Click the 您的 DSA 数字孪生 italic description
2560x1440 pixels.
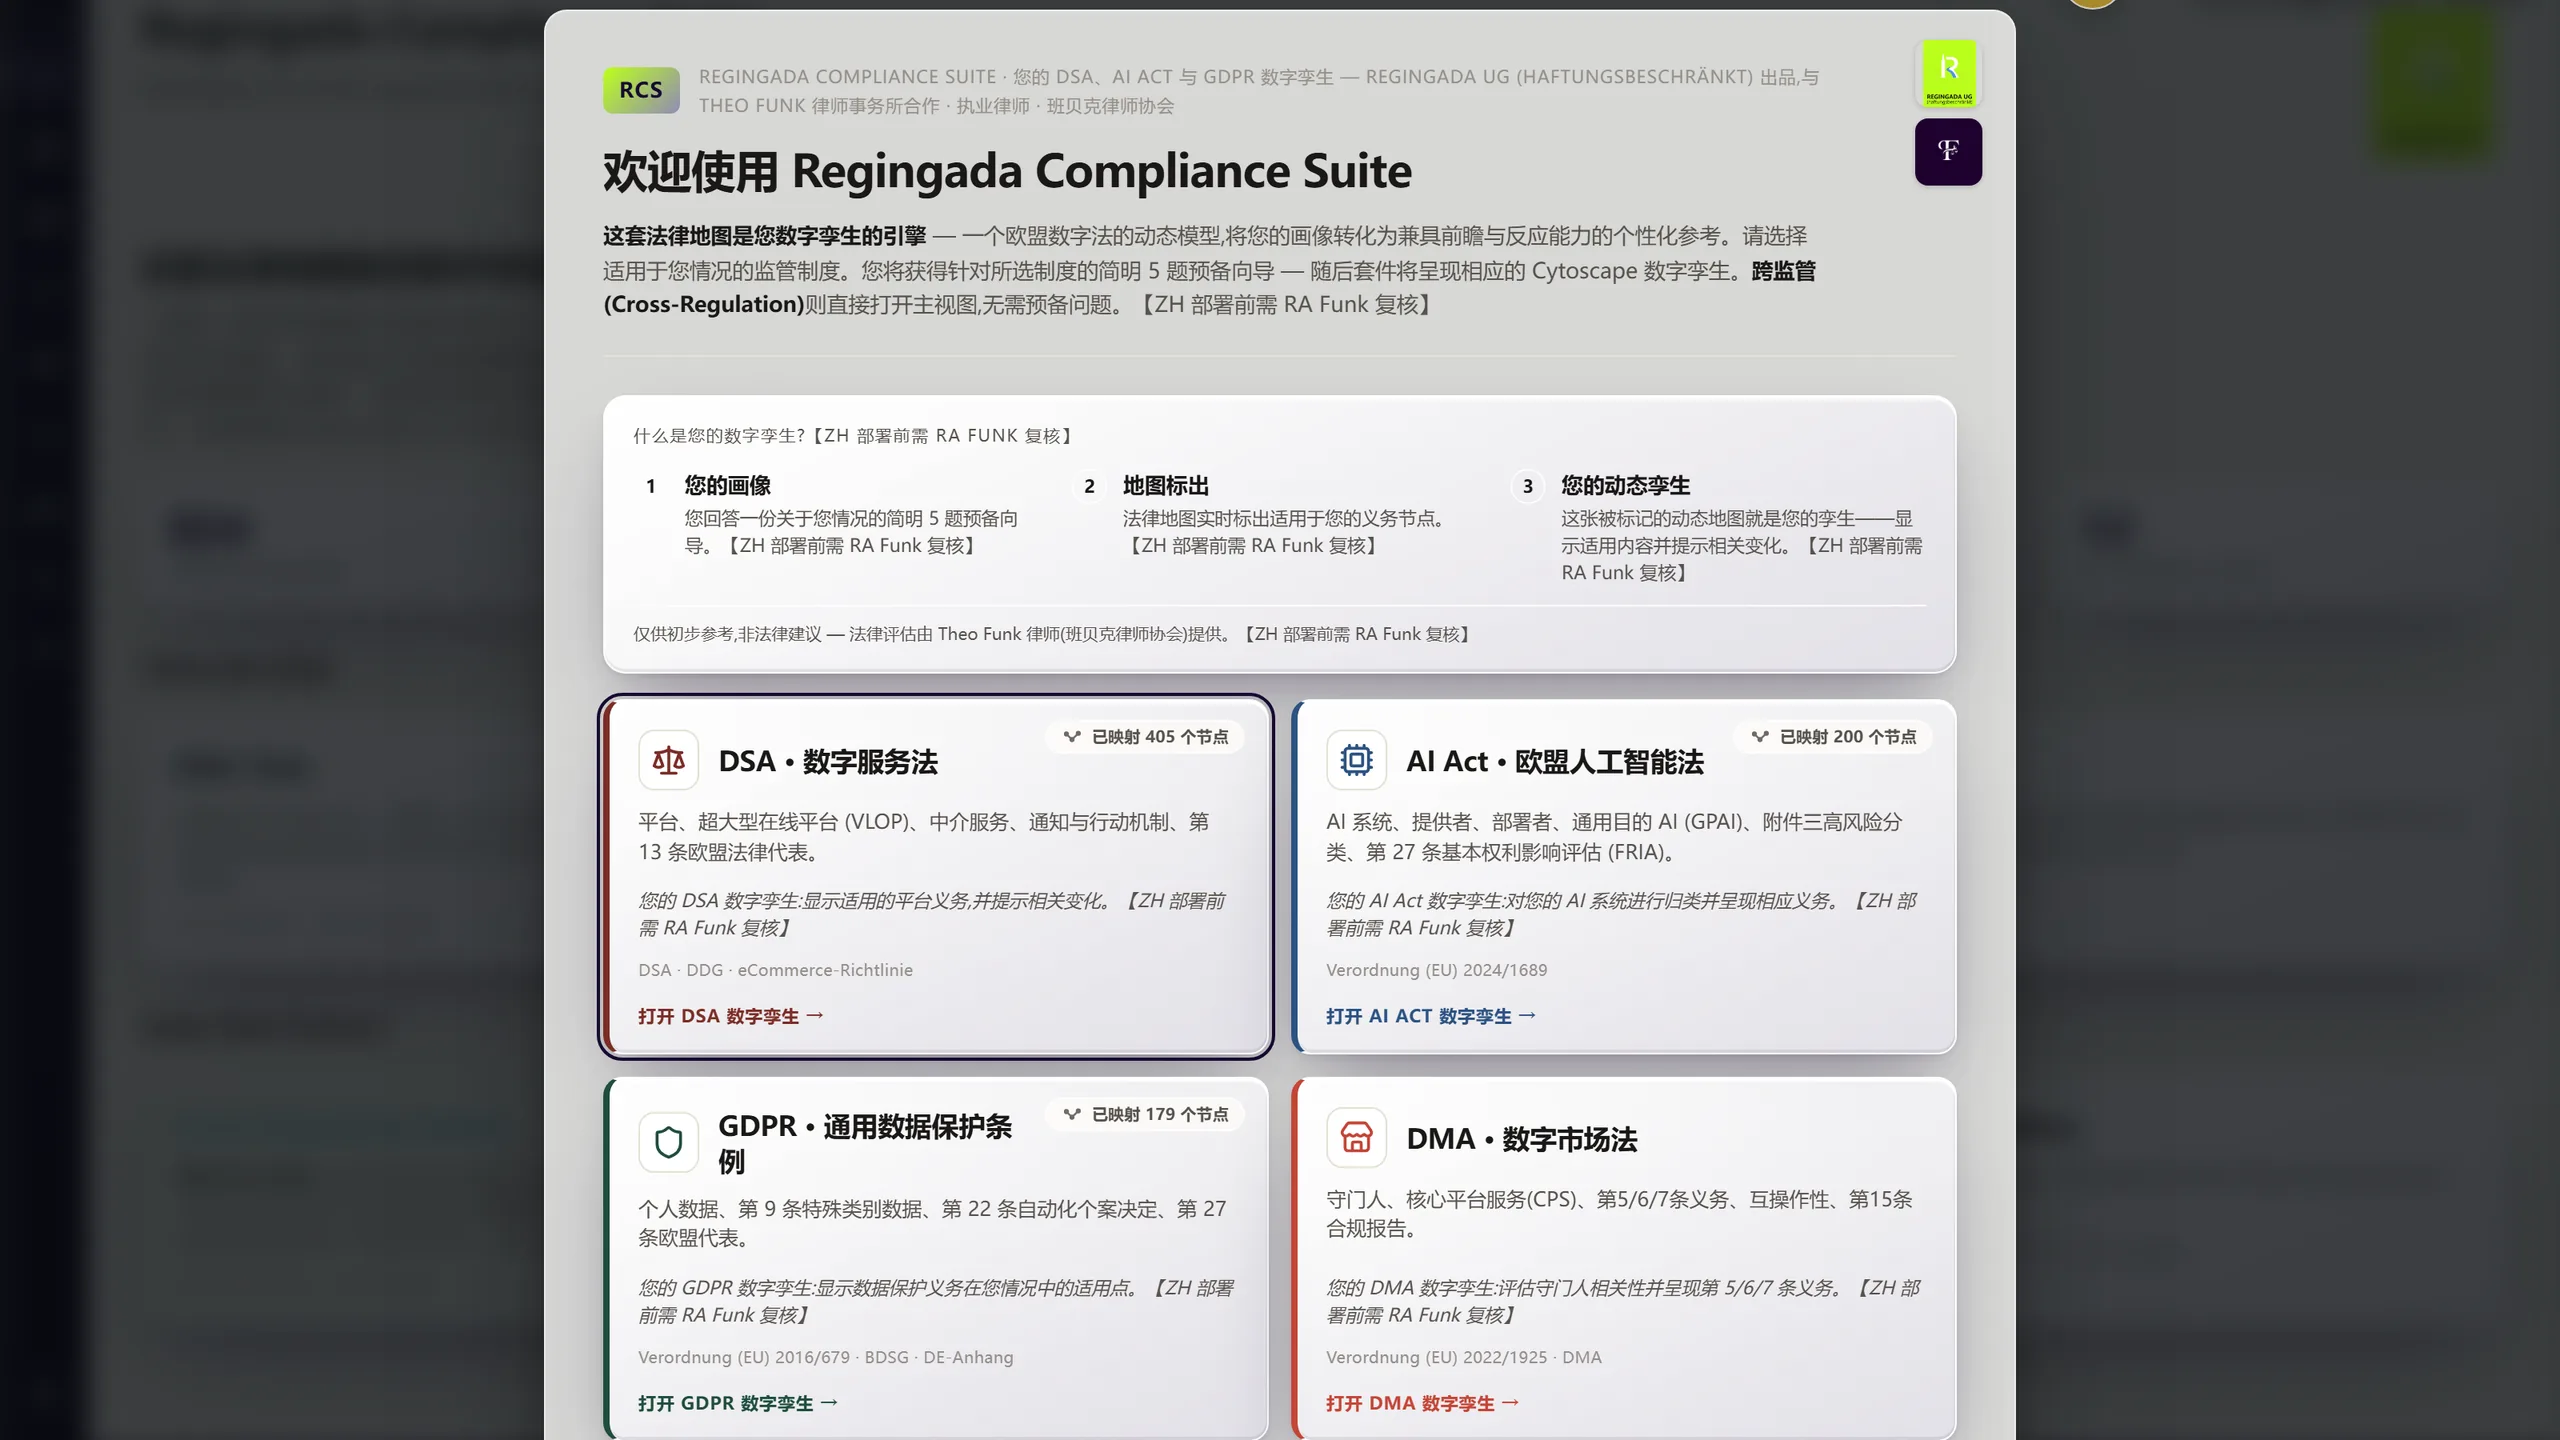coord(931,914)
